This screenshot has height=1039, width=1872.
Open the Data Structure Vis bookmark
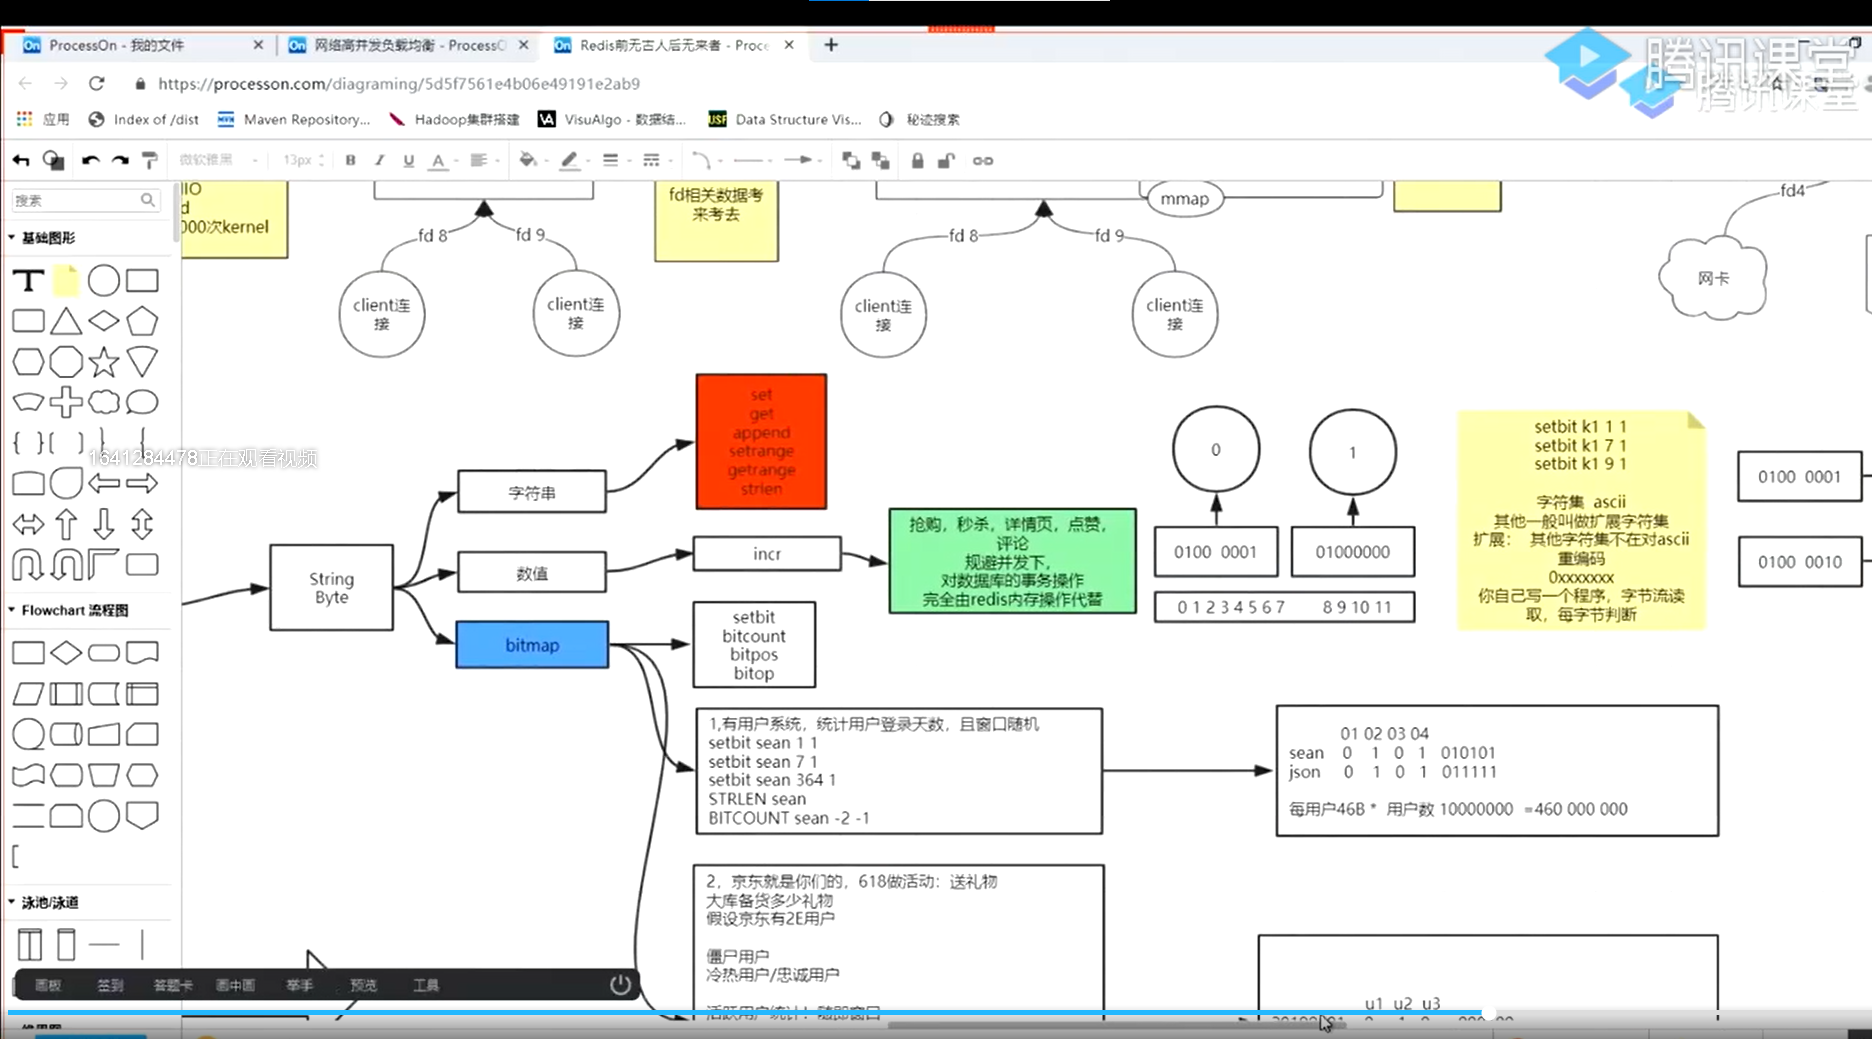coord(786,119)
